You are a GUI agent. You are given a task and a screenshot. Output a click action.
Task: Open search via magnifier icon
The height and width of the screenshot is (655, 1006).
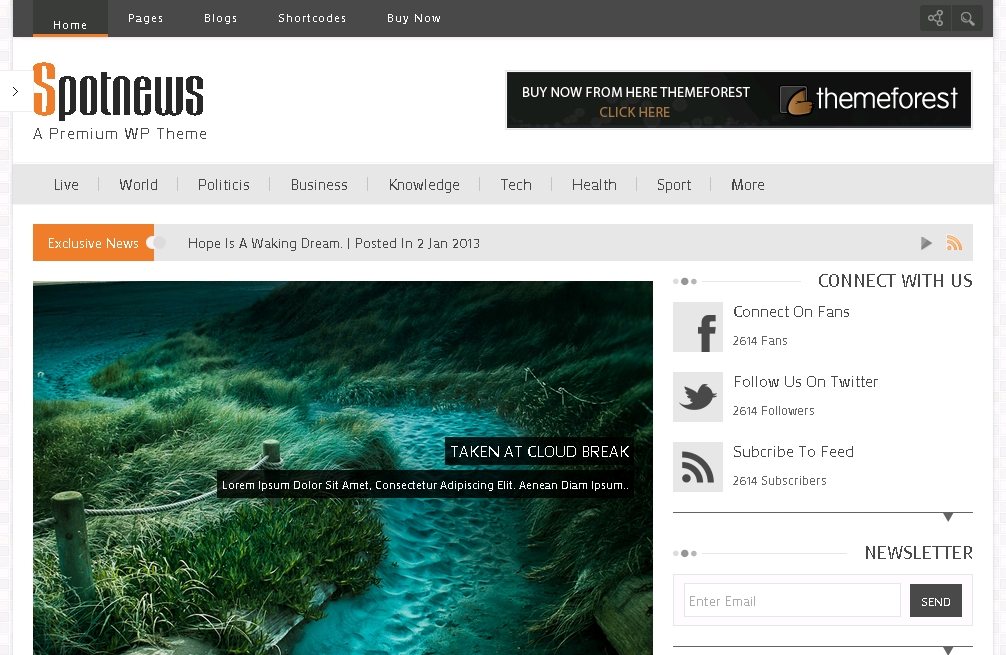tap(967, 18)
